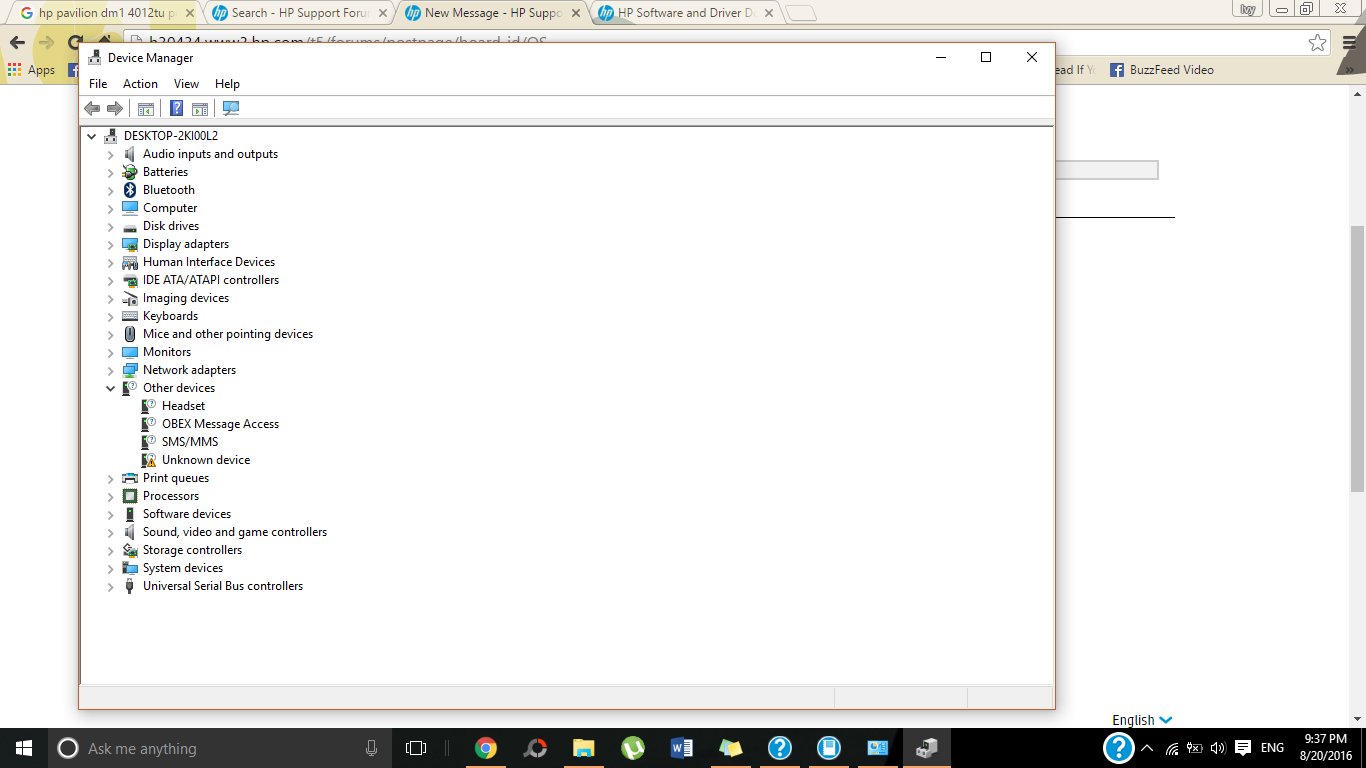
Task: Expand Universal Serial Bus controllers
Action: pos(110,587)
